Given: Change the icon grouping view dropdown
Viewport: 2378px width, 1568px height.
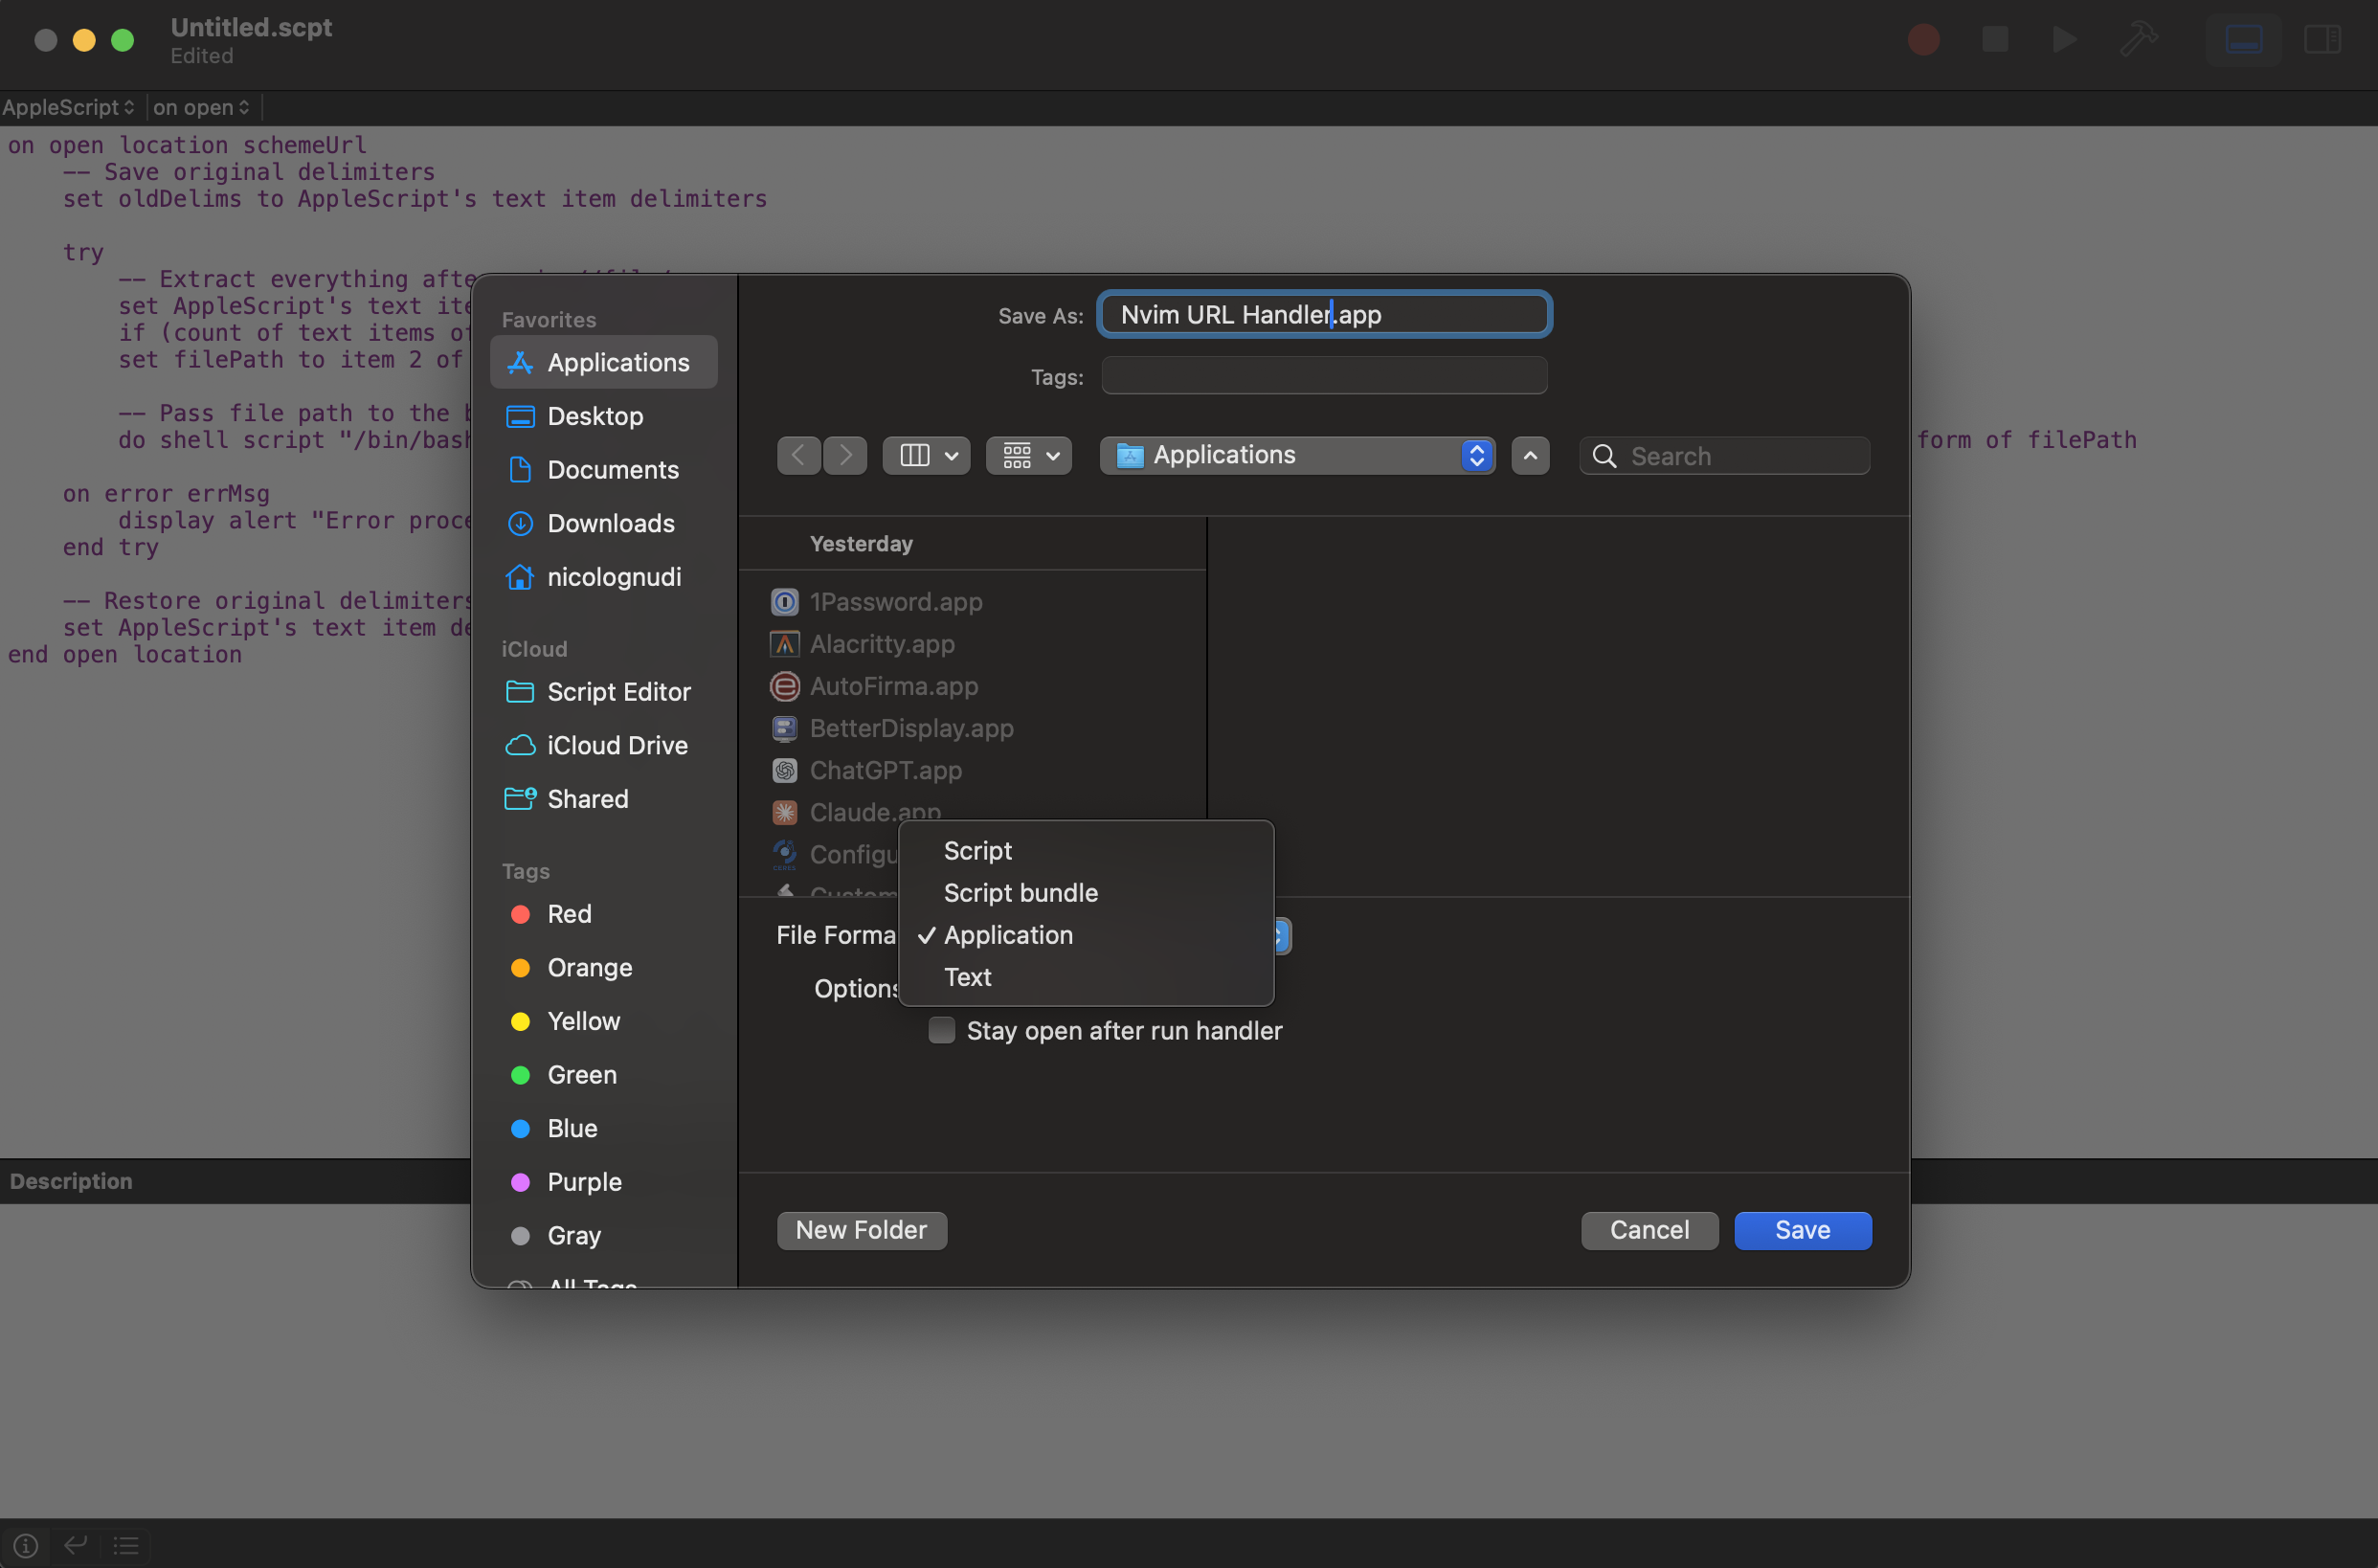Looking at the screenshot, I should pos(1028,455).
